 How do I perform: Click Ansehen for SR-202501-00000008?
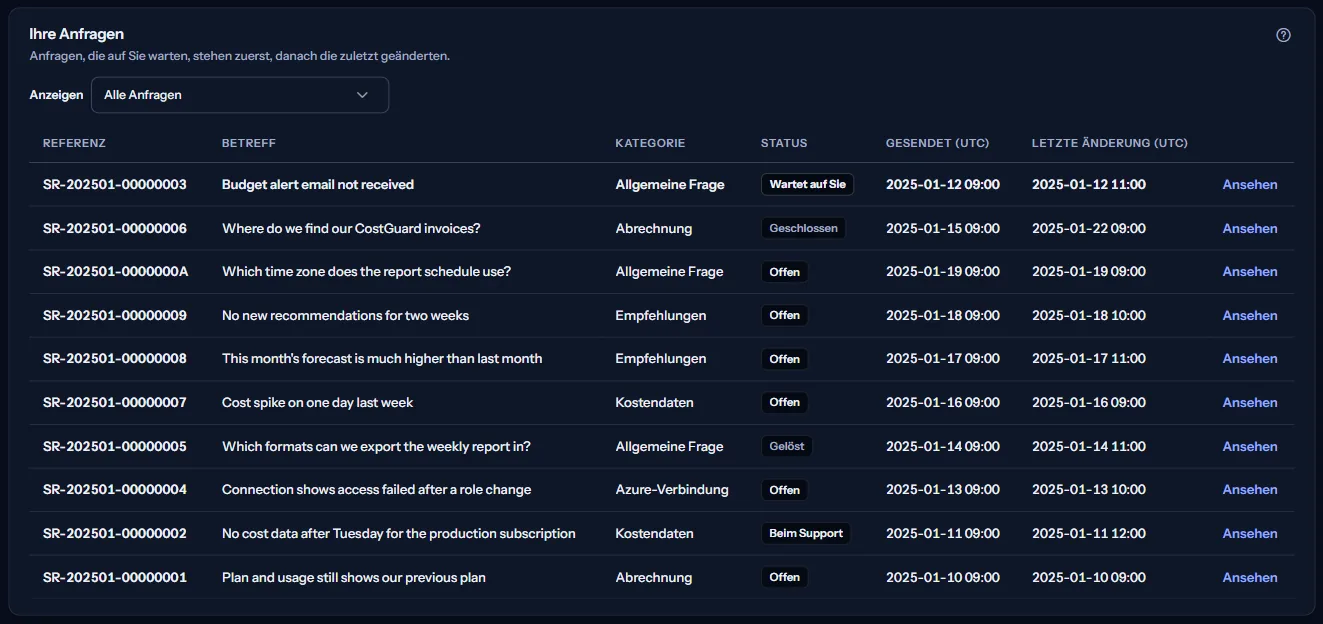tap(1250, 359)
